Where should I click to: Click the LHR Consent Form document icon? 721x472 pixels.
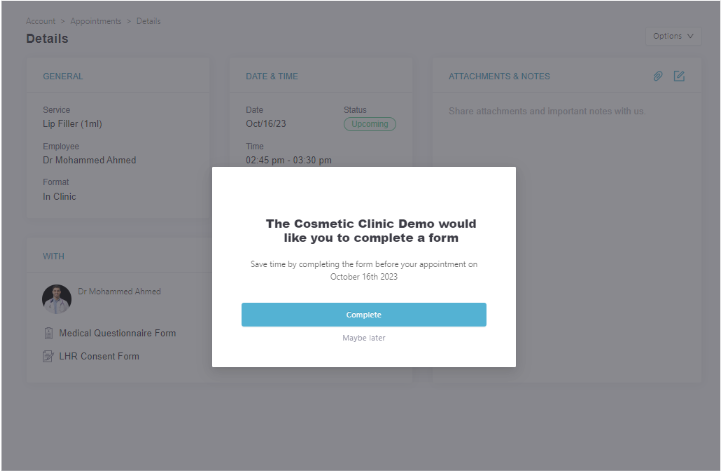point(48,356)
